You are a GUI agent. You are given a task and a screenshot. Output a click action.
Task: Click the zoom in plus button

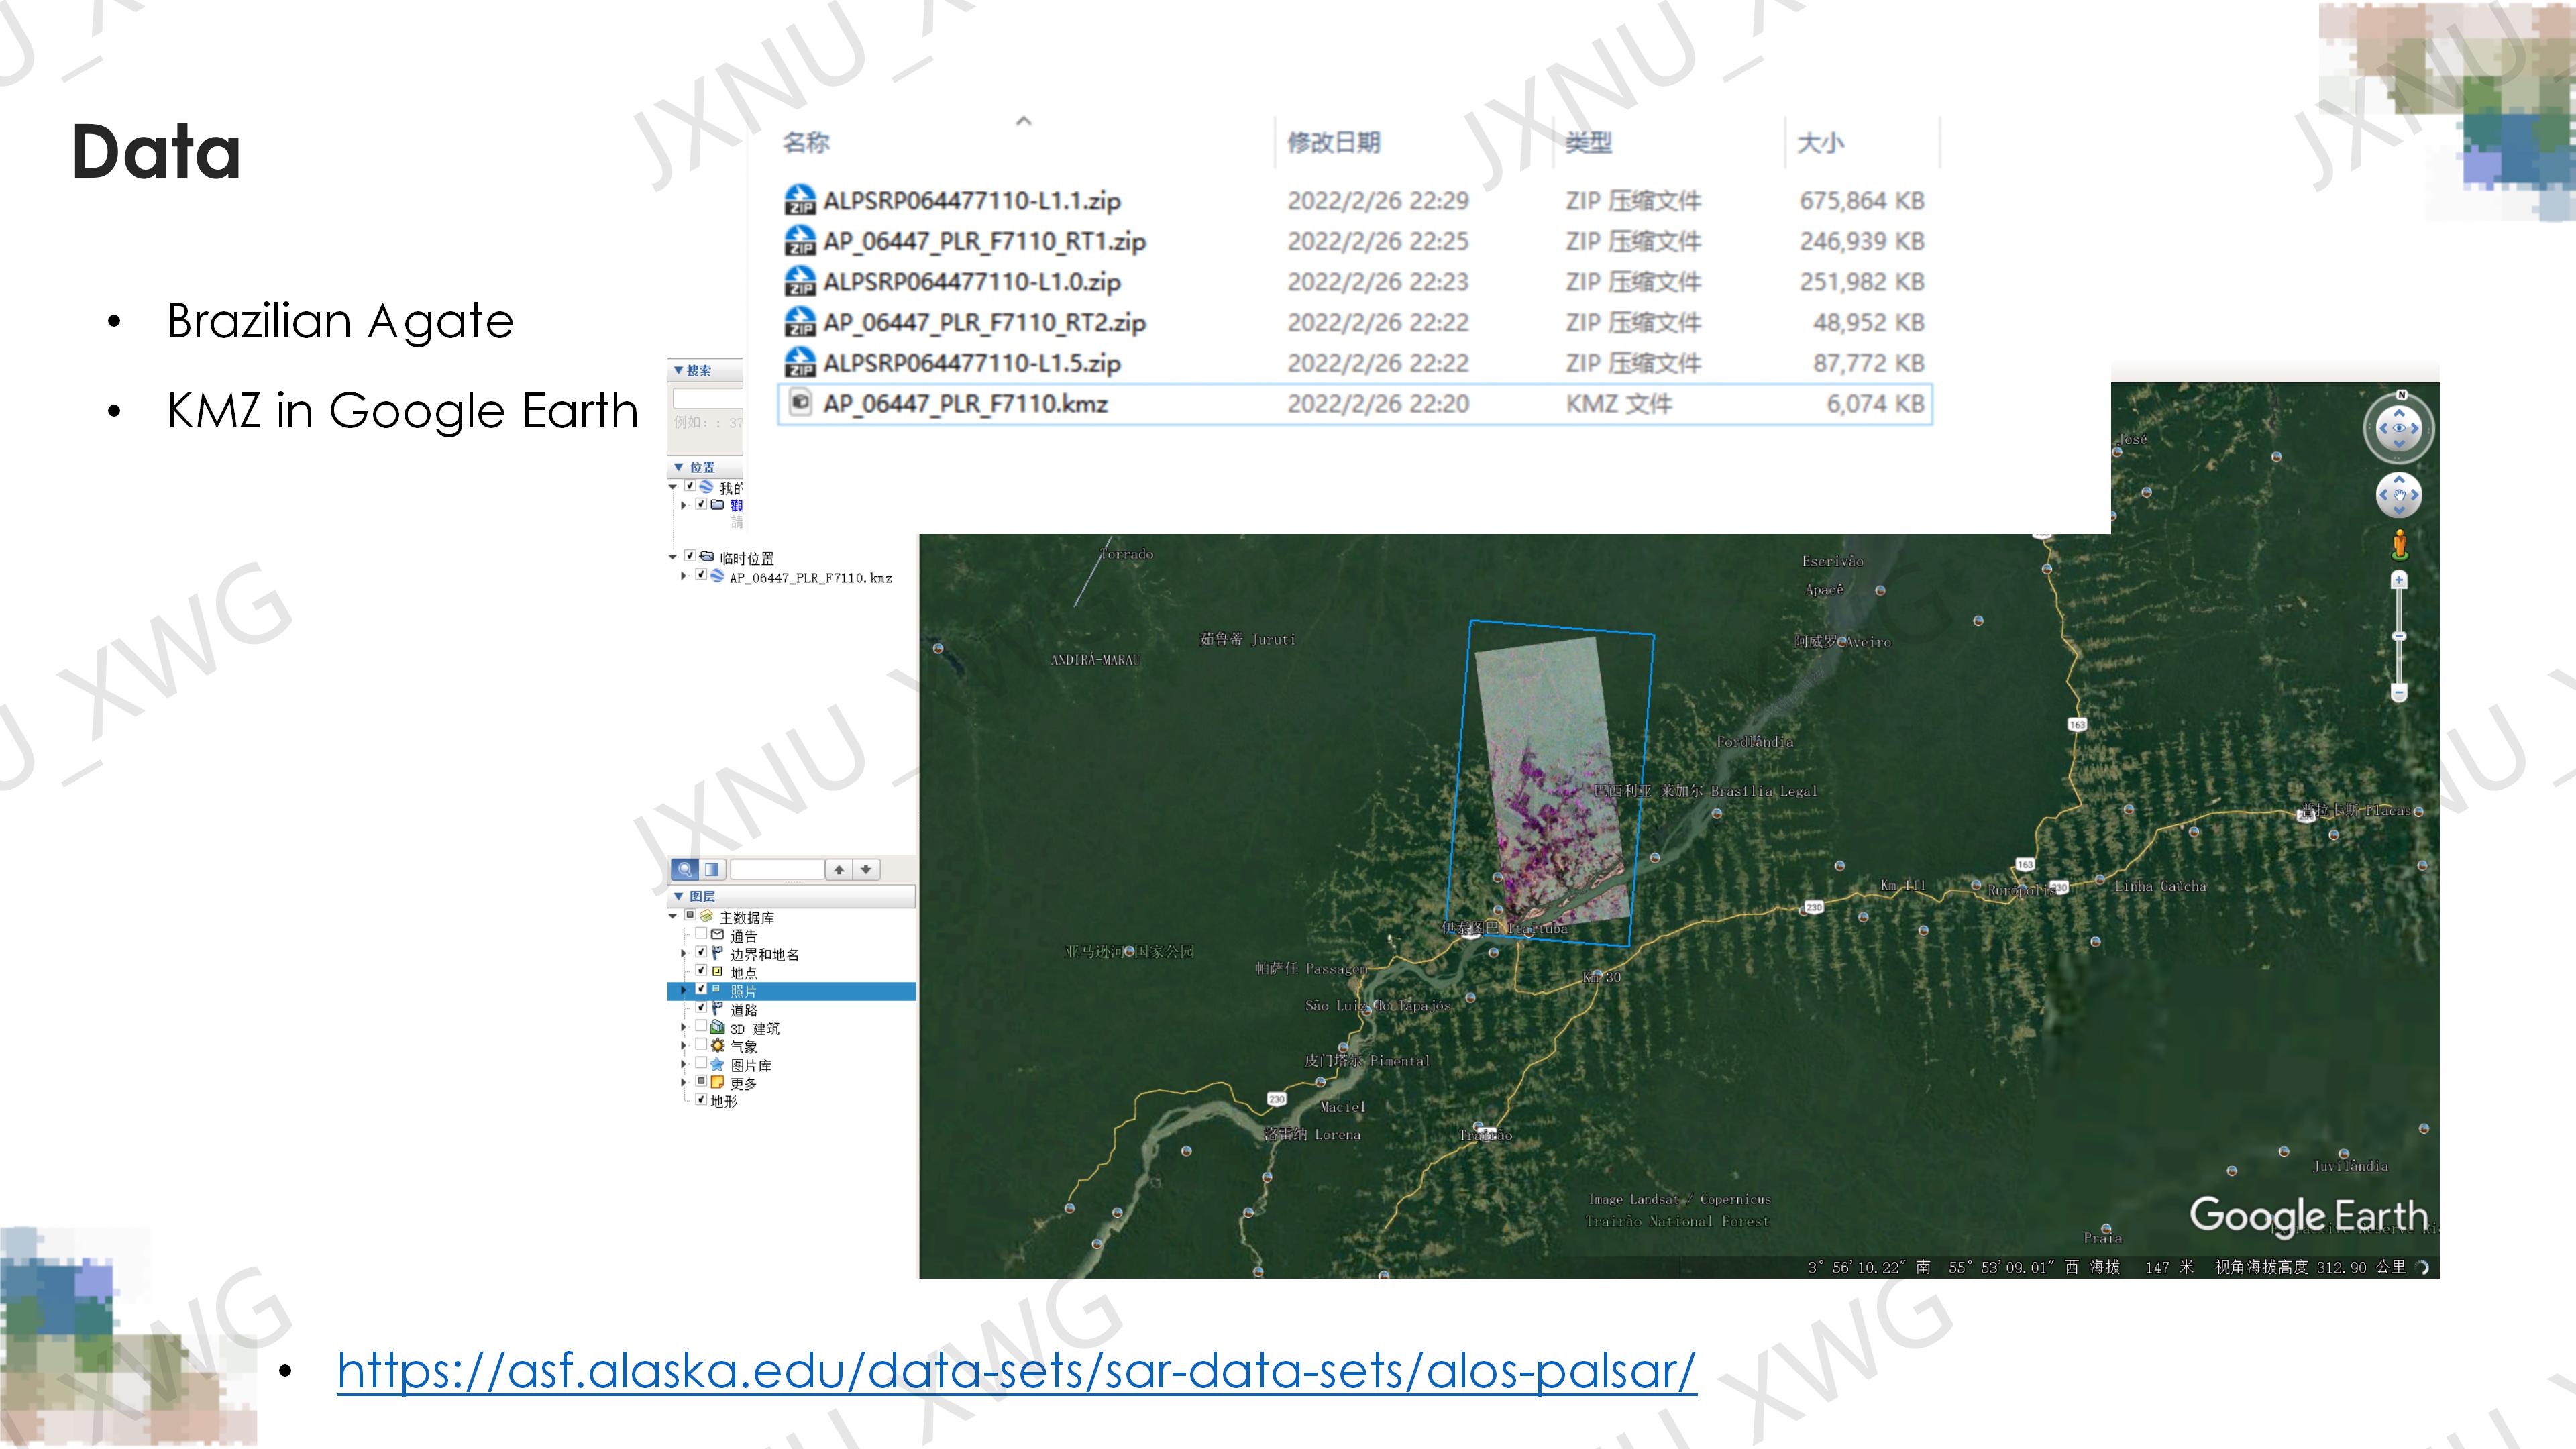[2399, 580]
